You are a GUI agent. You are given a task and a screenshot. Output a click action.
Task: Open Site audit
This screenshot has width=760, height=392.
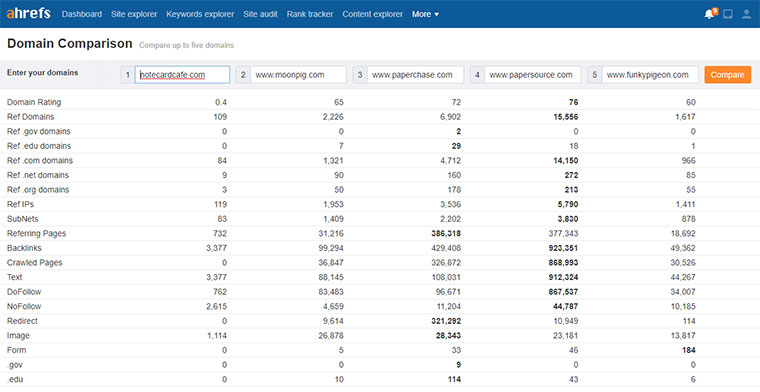tap(260, 14)
